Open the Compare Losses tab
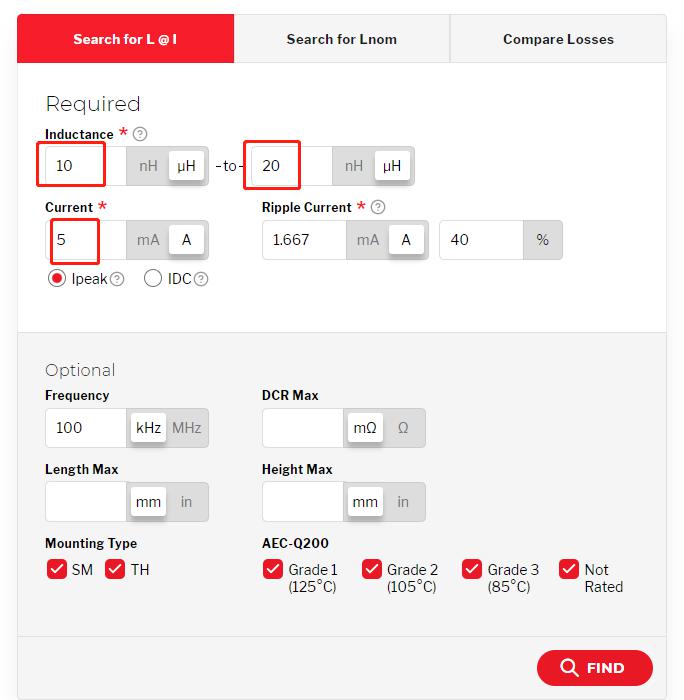Screen dimensions: 684x700 [x=558, y=39]
